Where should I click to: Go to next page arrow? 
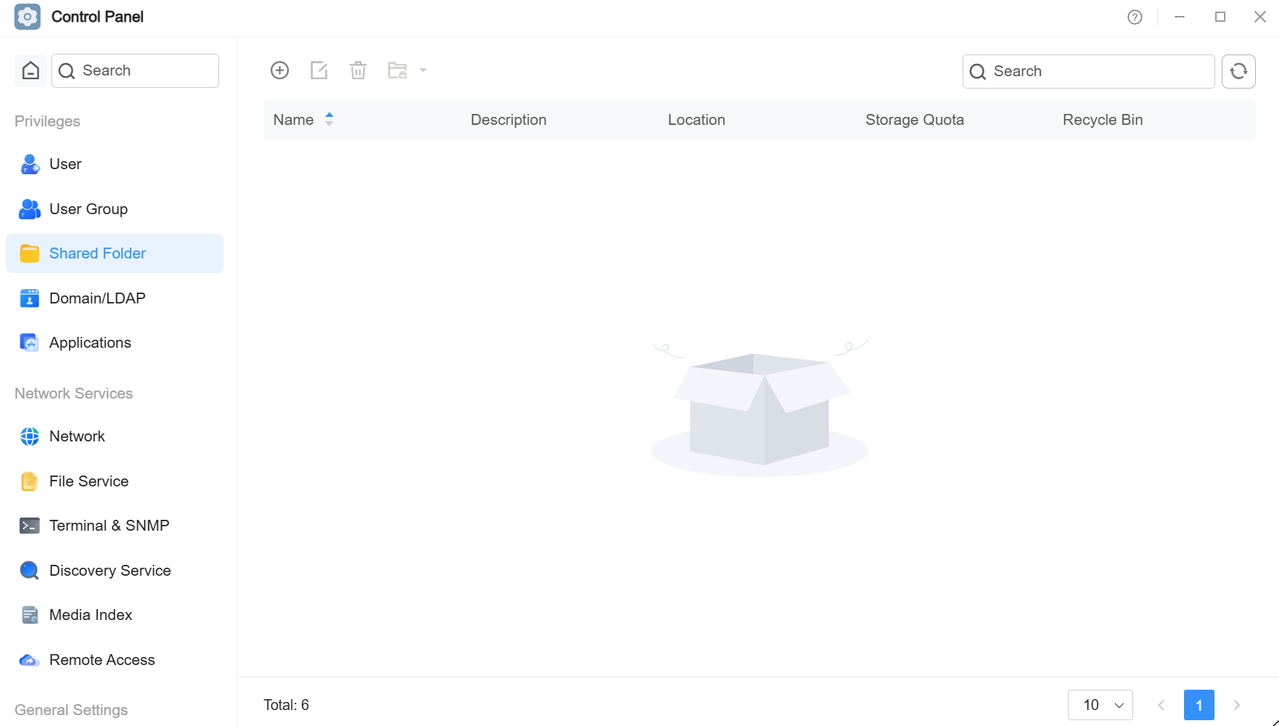click(1237, 705)
